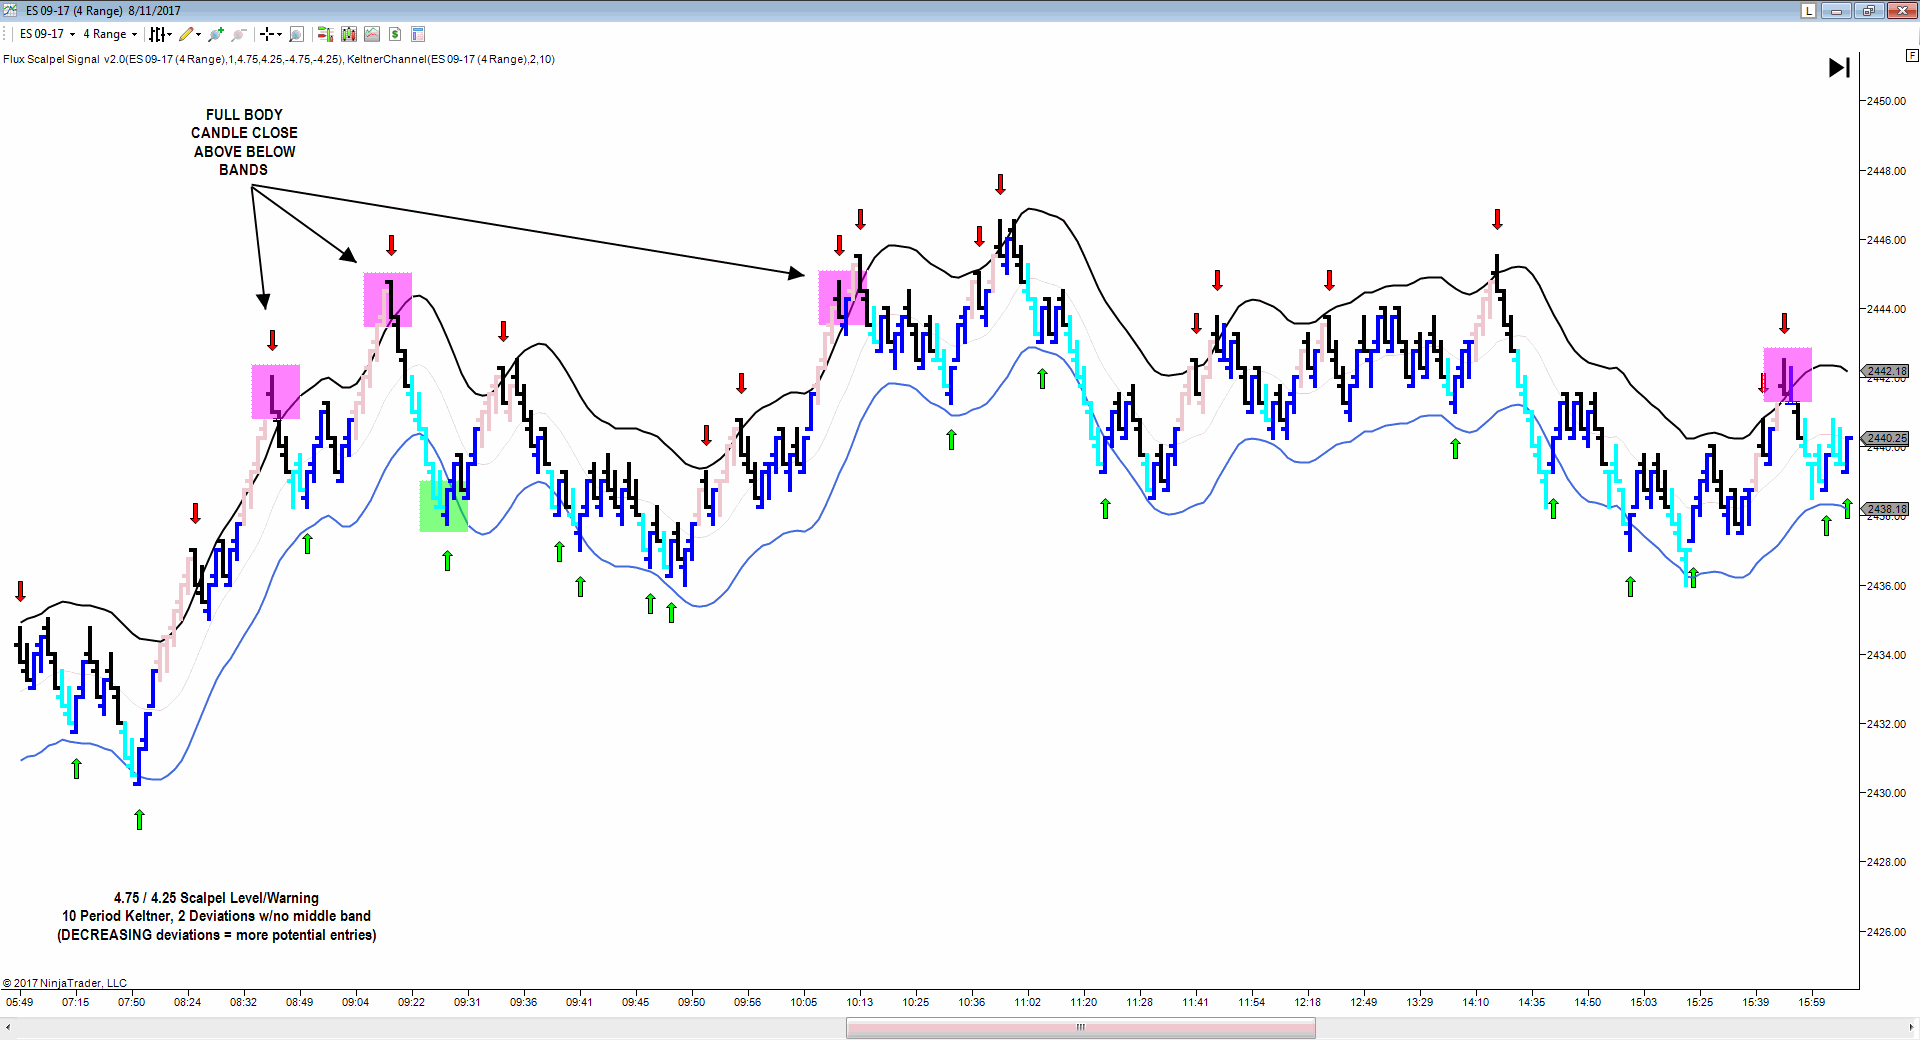Click the 2442.18 price marker
This screenshot has height=1040, width=1920.
(1886, 371)
